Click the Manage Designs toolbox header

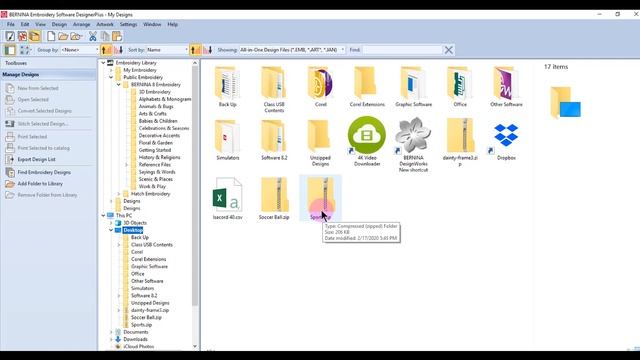48,75
